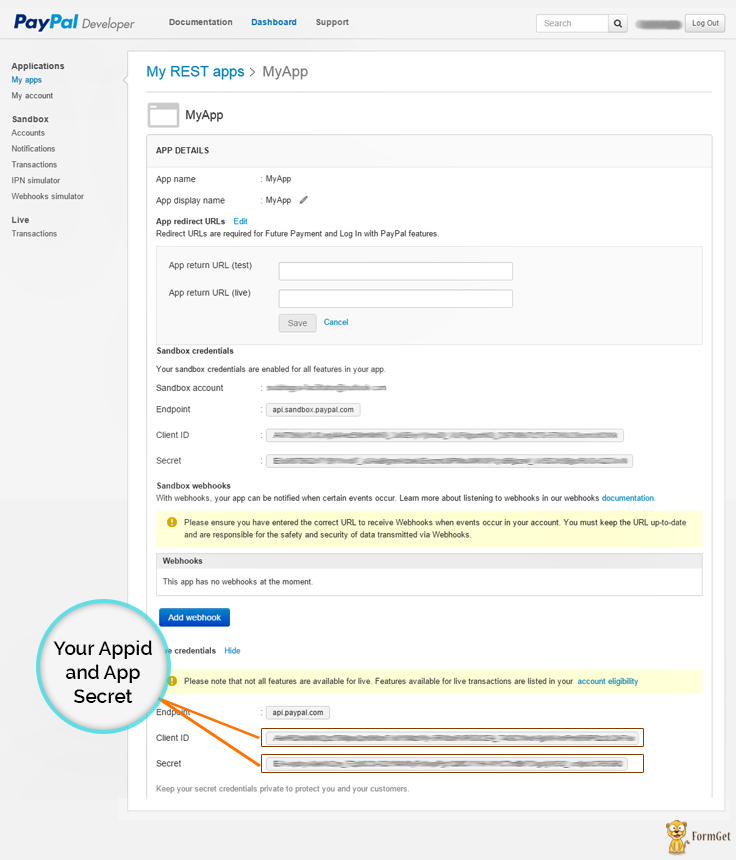
Task: Click the MyApp application window icon
Action: 163,115
